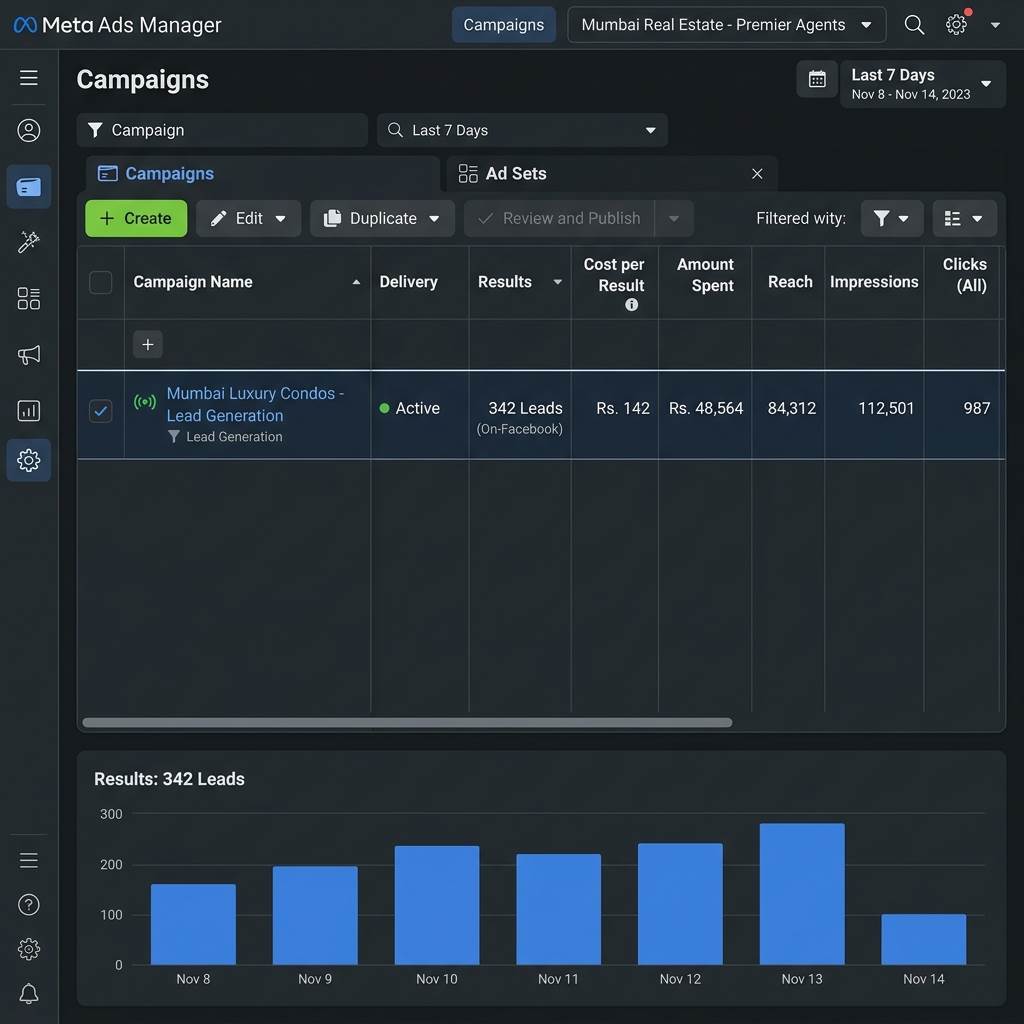Open the notifications bell icon
This screenshot has width=1024, height=1024.
[x=29, y=993]
